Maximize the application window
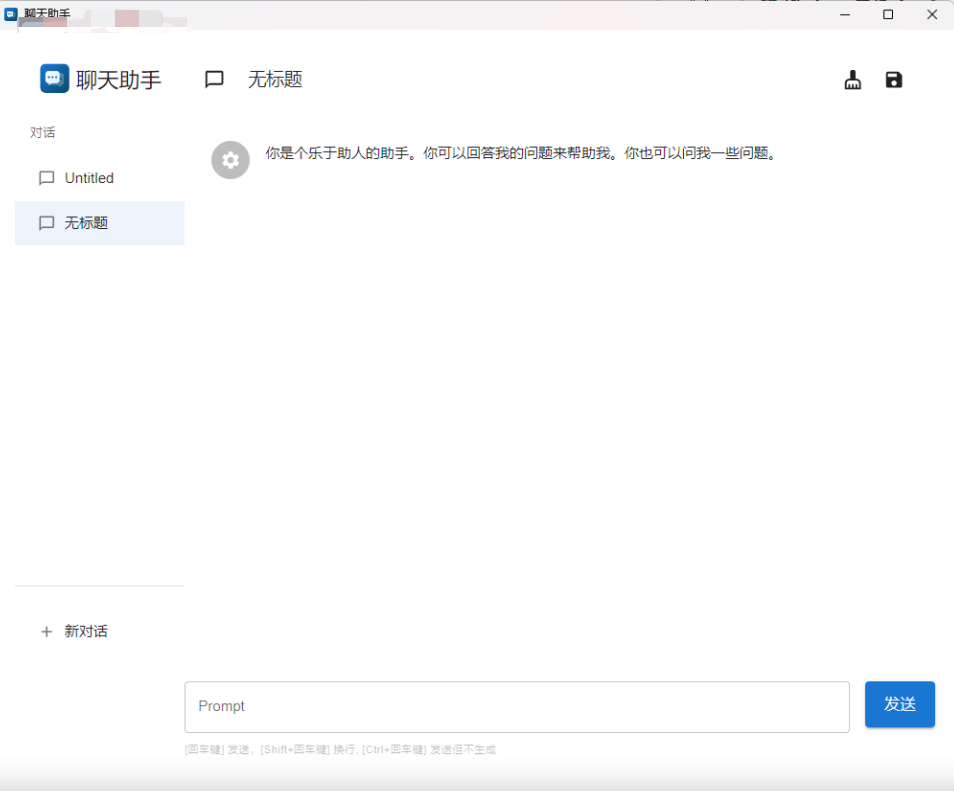This screenshot has width=954, height=791. tap(886, 14)
